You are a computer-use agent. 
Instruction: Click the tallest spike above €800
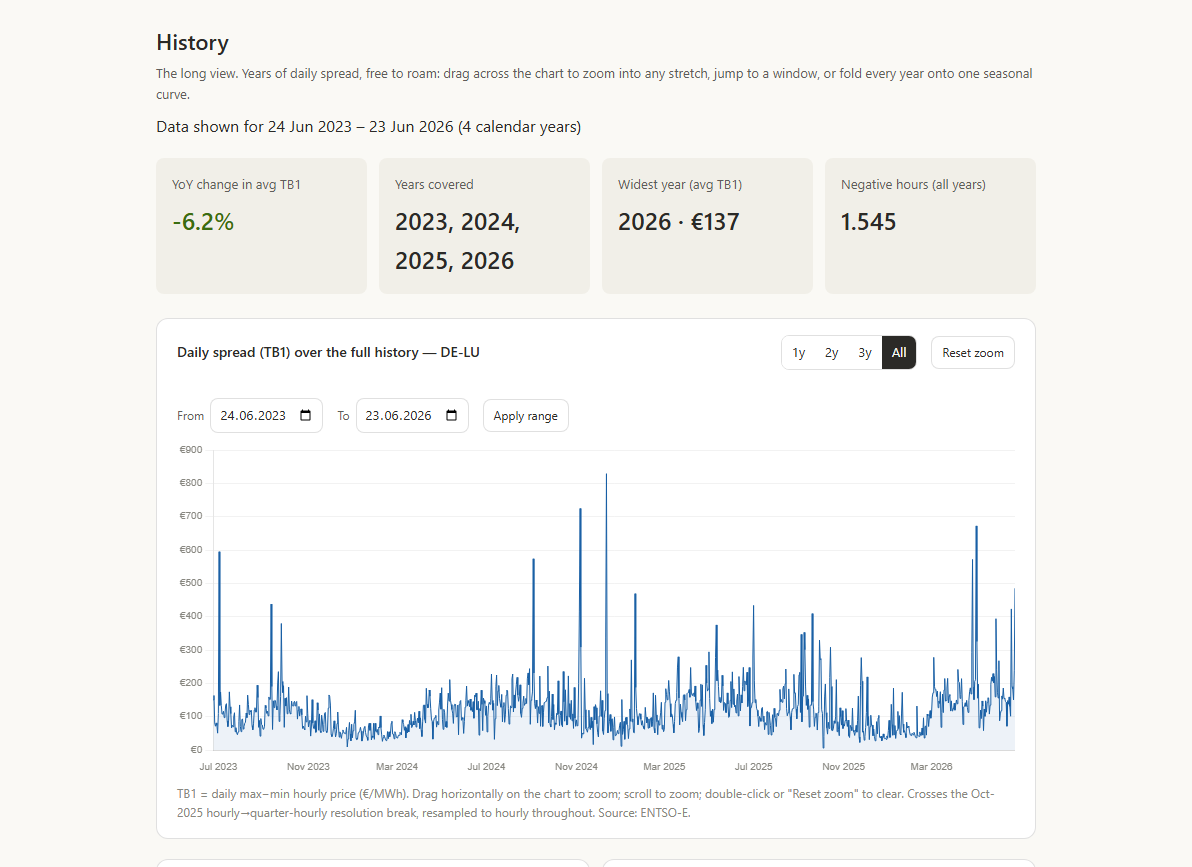point(606,476)
